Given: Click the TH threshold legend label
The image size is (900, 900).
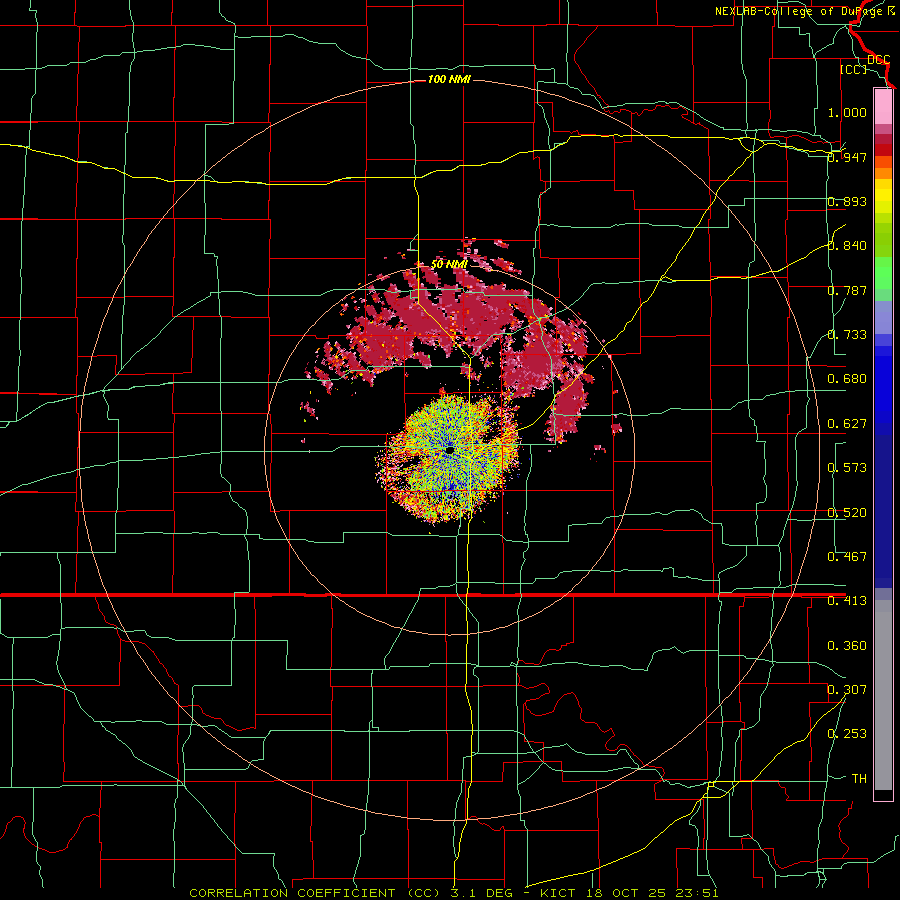Looking at the screenshot, I should 859,779.
